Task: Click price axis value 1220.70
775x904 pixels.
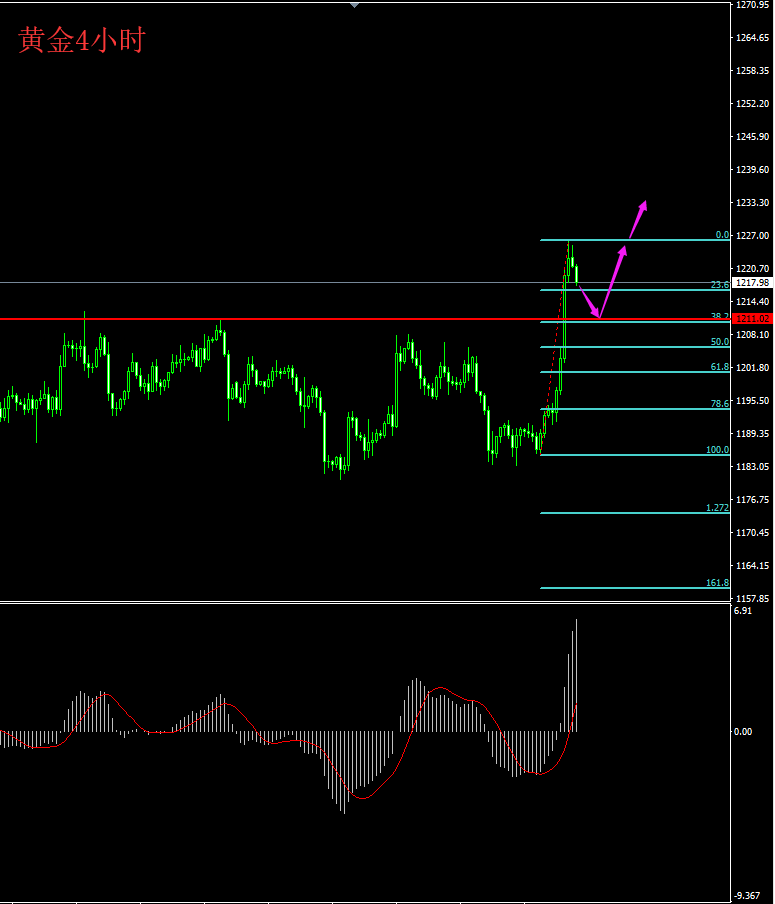Action: (753, 269)
